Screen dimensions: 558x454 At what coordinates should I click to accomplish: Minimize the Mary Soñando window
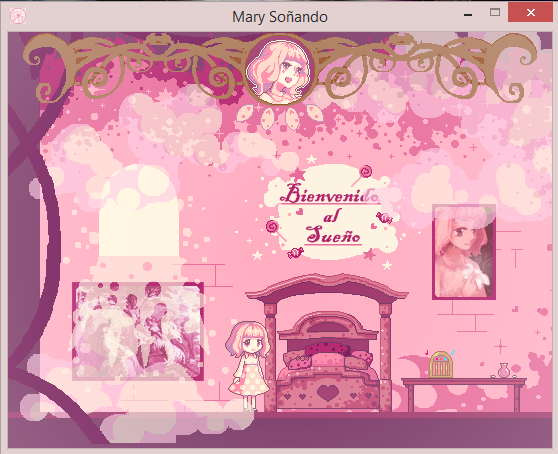click(468, 15)
